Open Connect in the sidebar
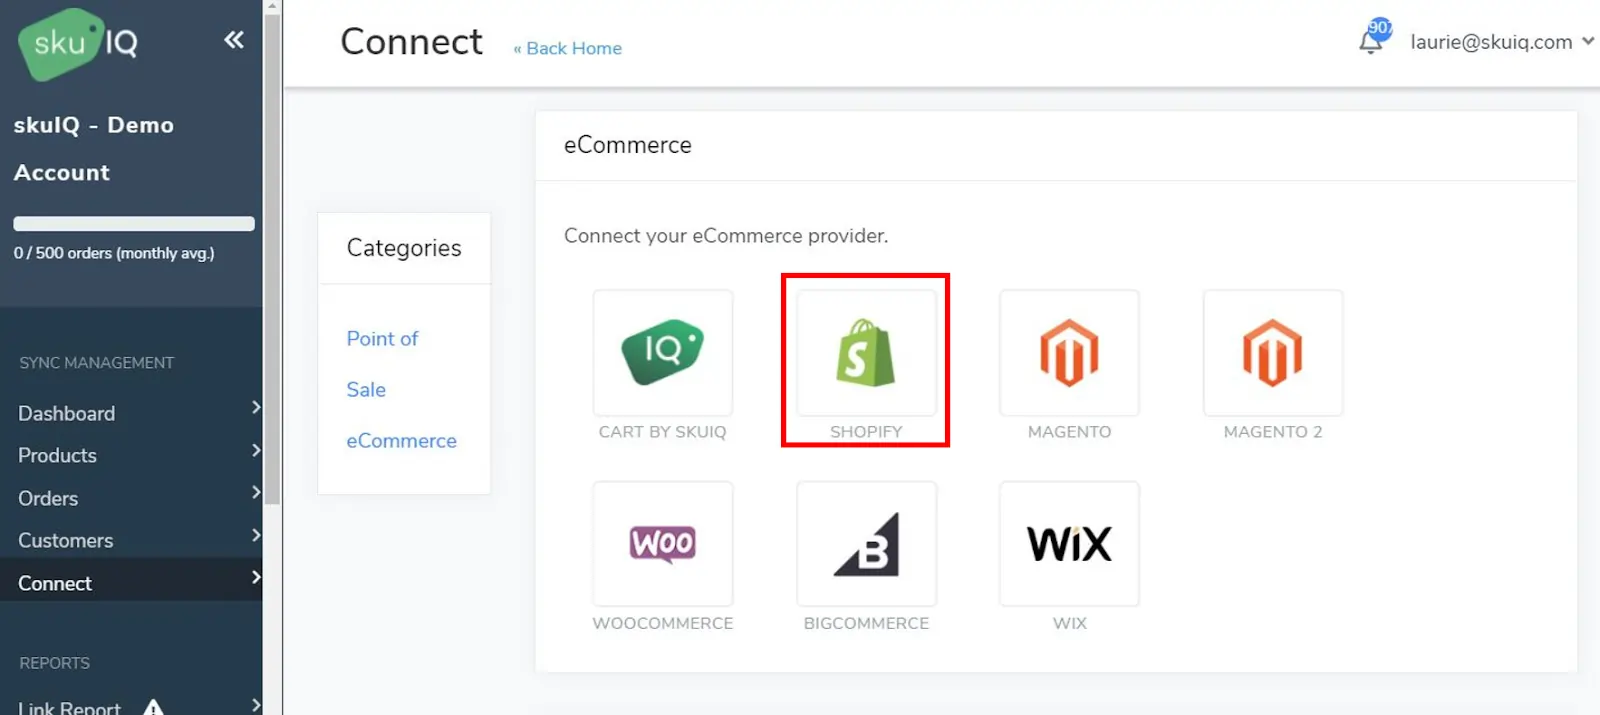 [x=55, y=583]
